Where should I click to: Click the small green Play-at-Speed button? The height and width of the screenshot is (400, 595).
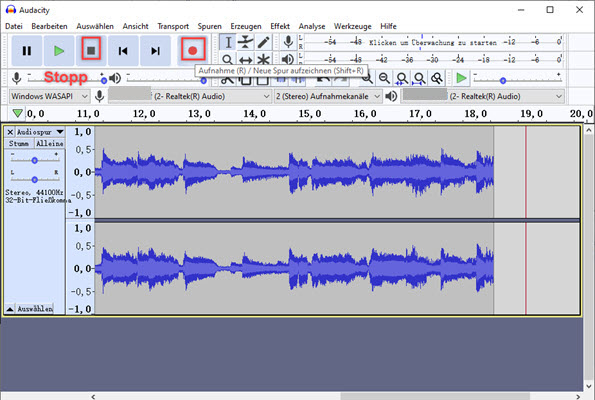(461, 78)
